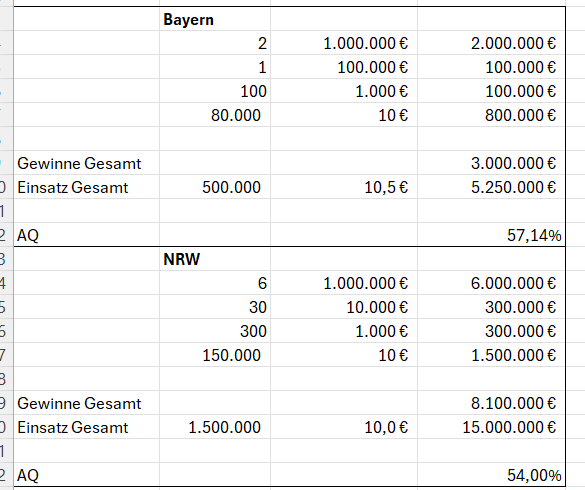Select the bold Bayern header cell
The height and width of the screenshot is (490, 585).
click(x=215, y=19)
